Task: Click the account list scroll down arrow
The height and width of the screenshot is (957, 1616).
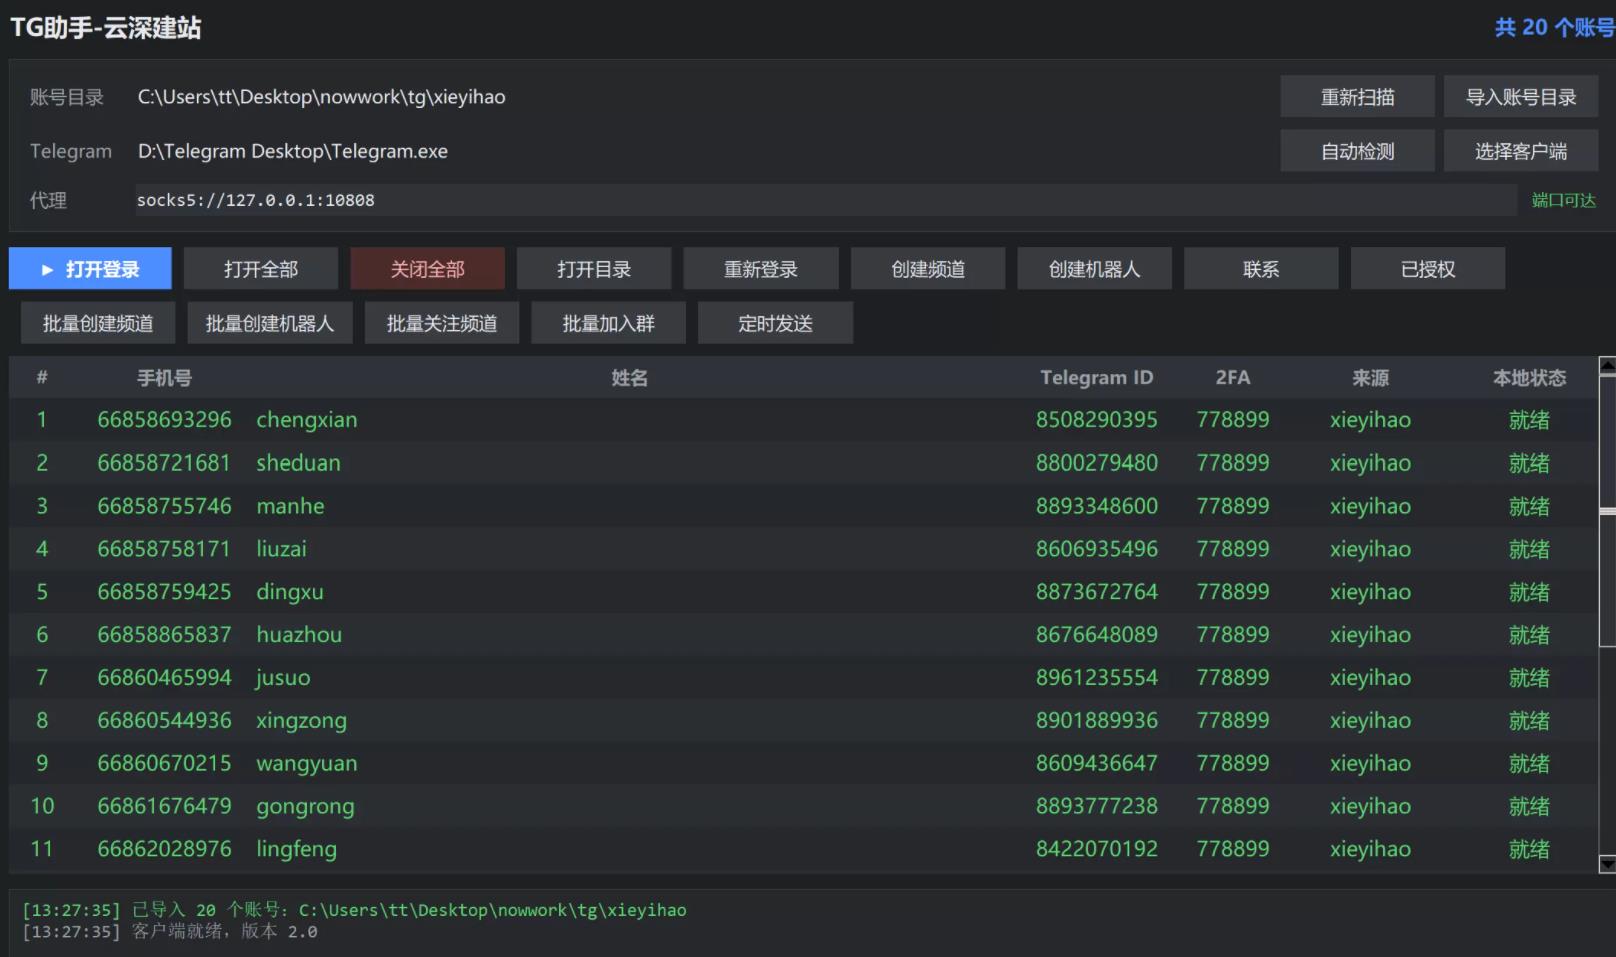Action: (1607, 864)
